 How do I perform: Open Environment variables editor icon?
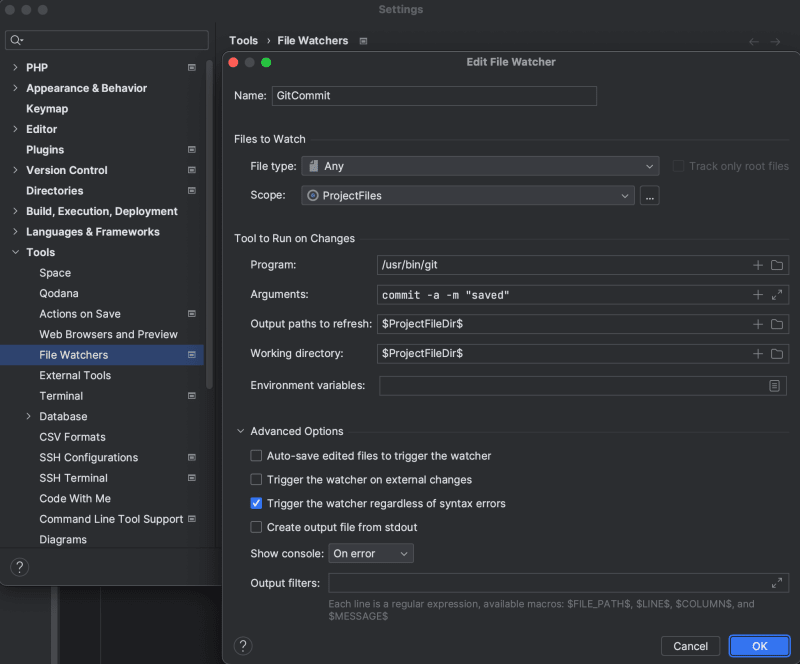tap(774, 386)
